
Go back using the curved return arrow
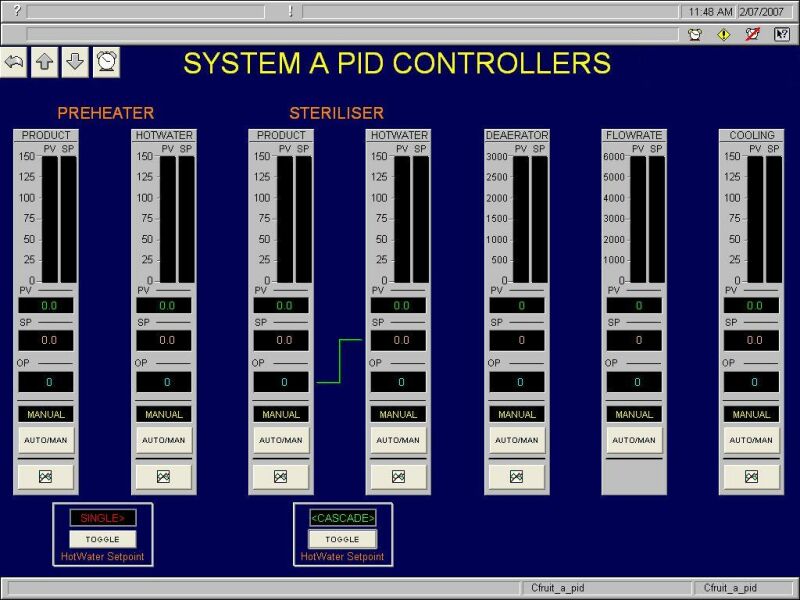[x=13, y=63]
